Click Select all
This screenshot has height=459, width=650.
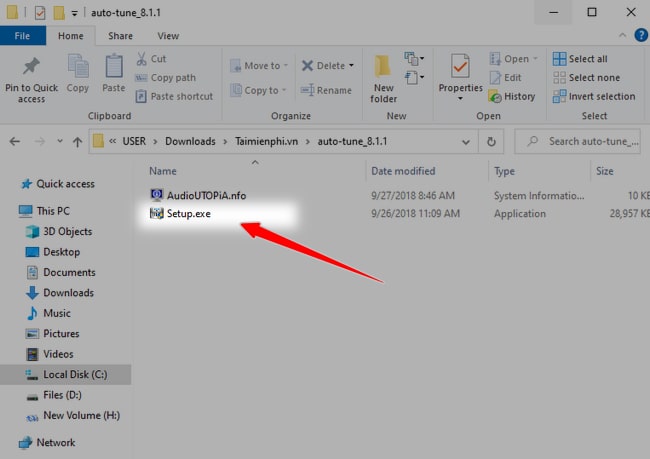point(580,59)
